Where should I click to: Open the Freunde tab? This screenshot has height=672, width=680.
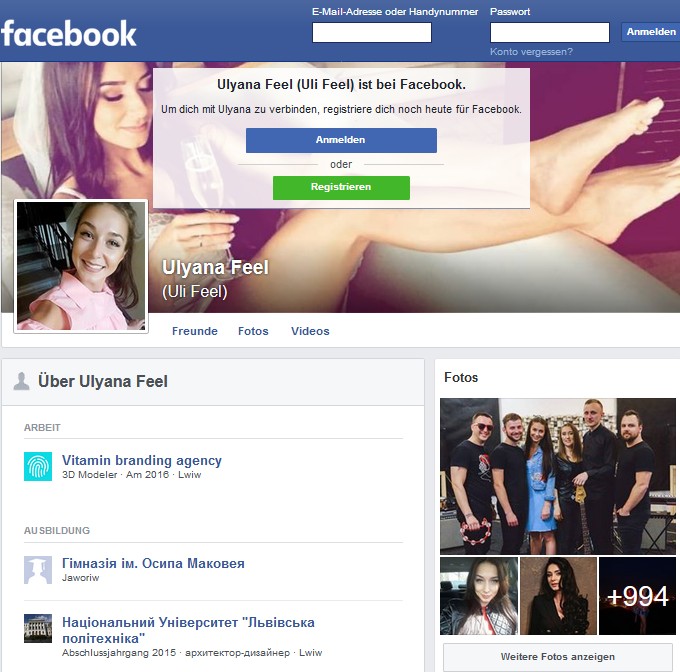195,331
